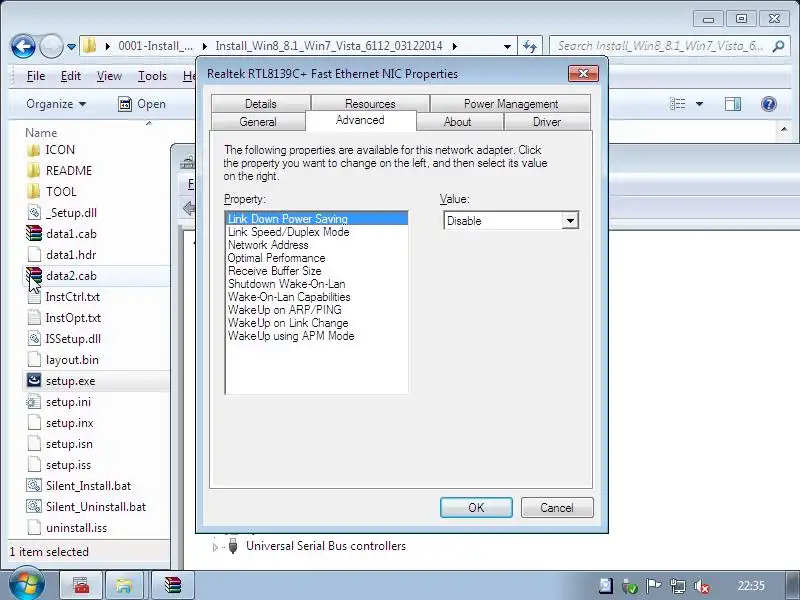Switch to the General tab
This screenshot has height=600, width=800.
(258, 122)
